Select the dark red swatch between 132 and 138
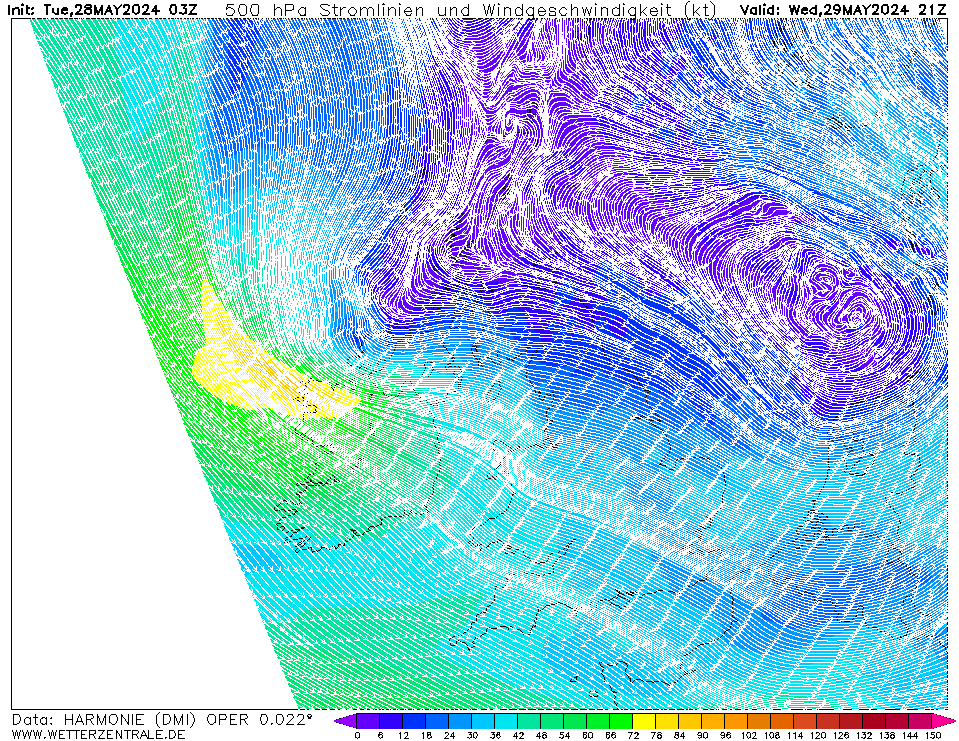 (x=875, y=721)
